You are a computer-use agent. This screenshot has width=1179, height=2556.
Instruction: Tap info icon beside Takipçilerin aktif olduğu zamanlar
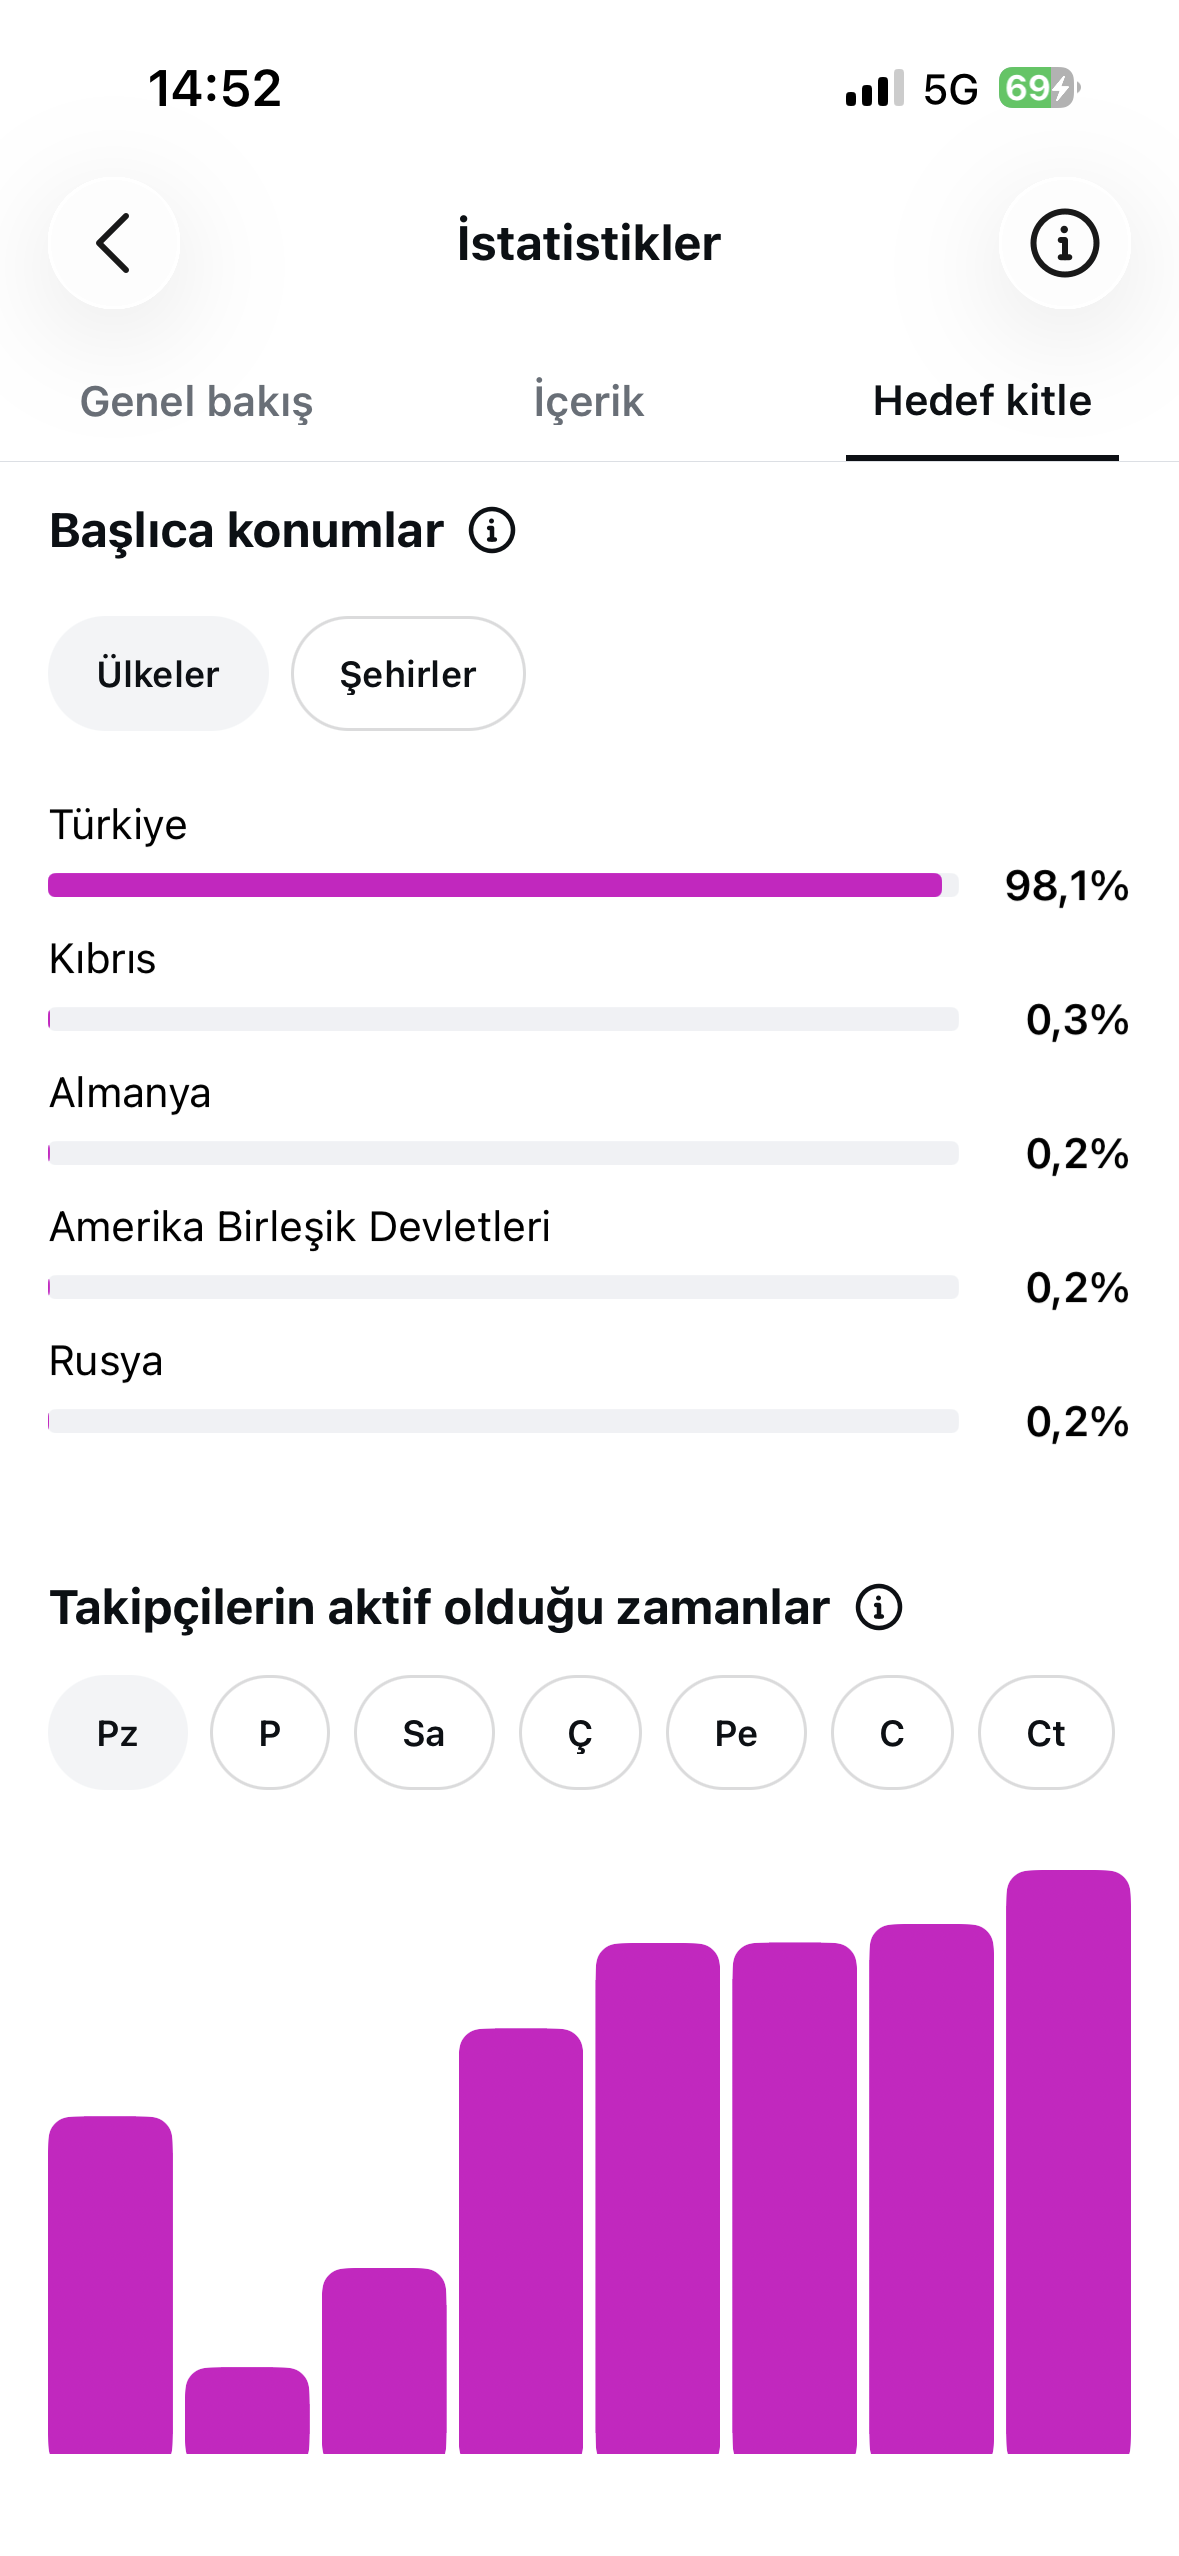coord(879,1607)
